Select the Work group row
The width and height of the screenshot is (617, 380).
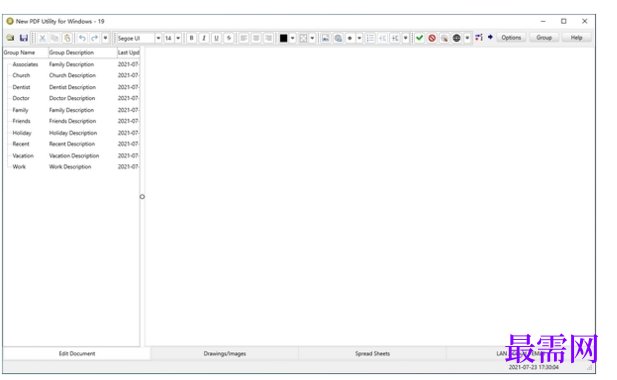click(71, 166)
